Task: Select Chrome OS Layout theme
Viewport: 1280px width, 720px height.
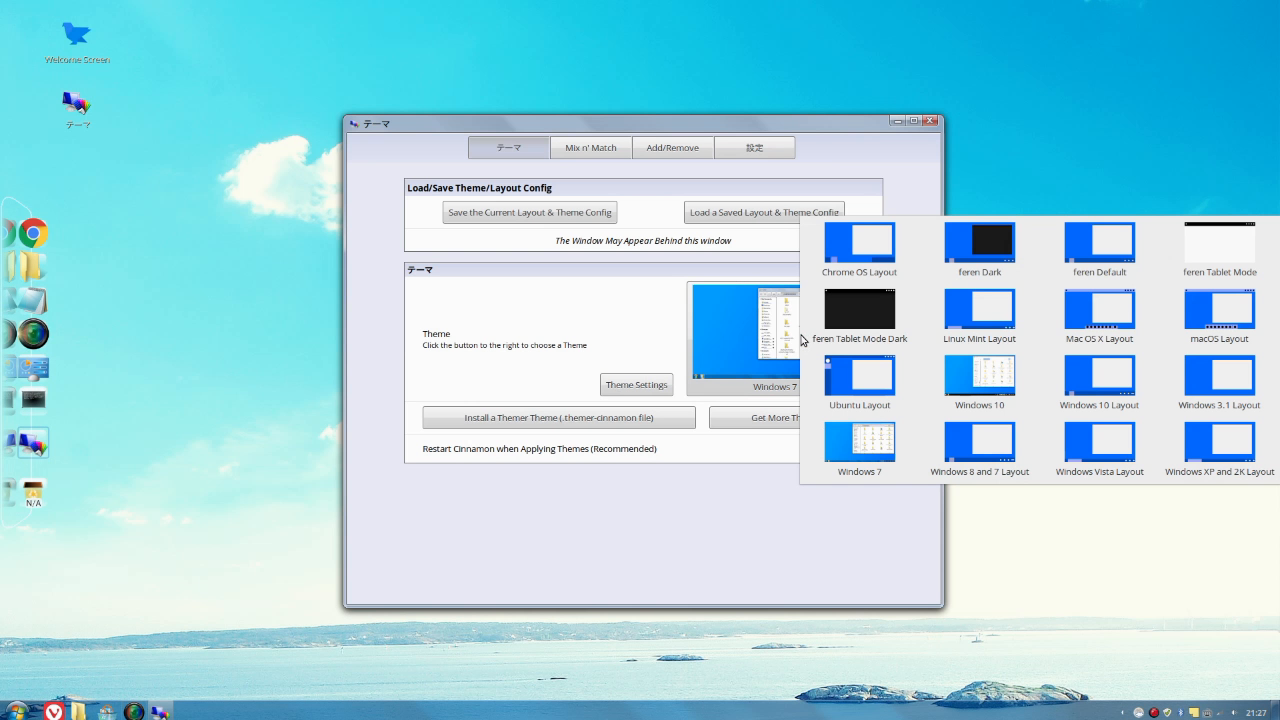Action: click(859, 250)
